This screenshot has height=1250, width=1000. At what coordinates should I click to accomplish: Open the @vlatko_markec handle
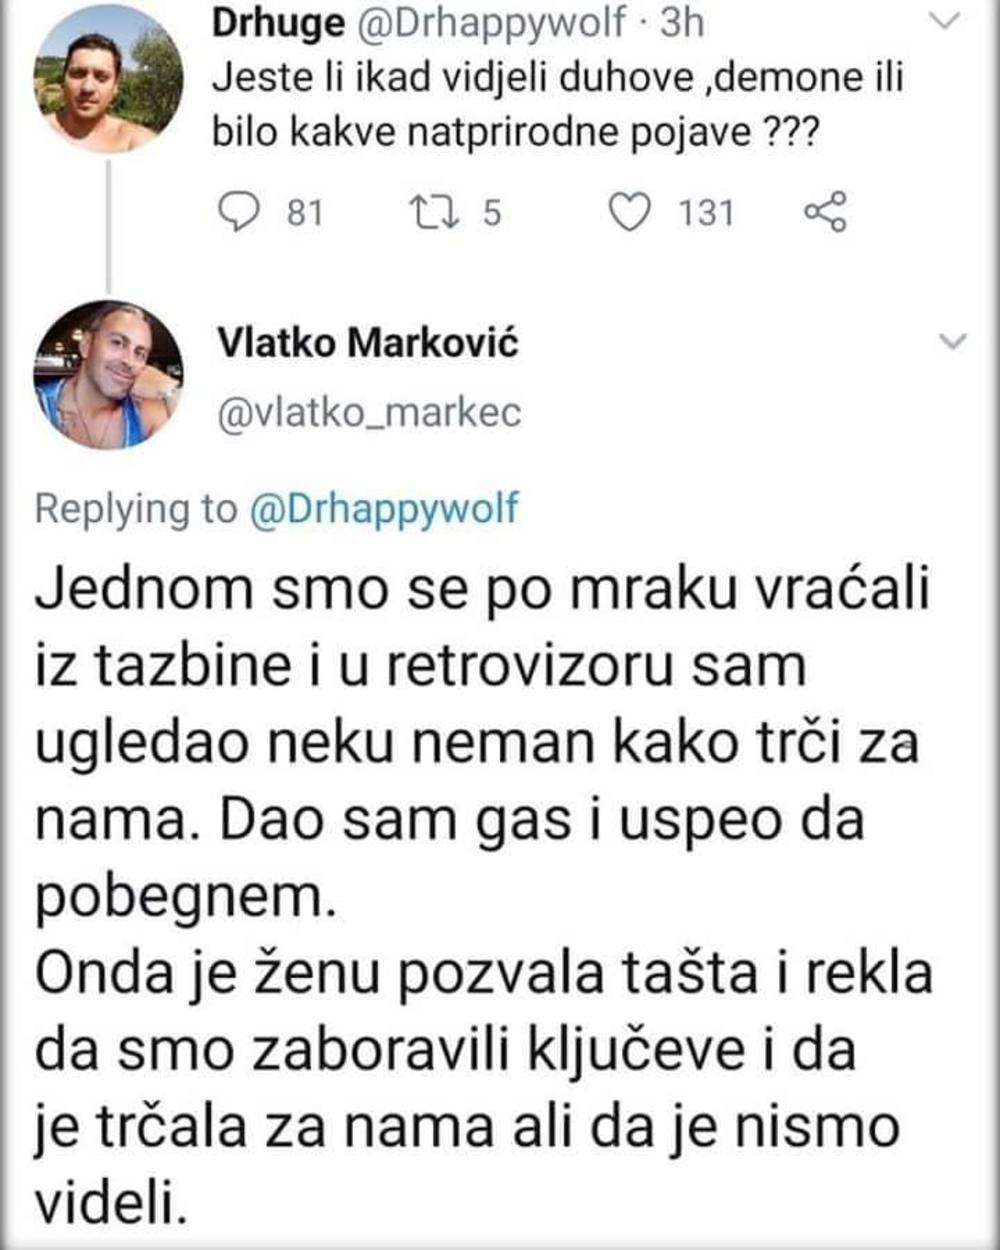369,413
